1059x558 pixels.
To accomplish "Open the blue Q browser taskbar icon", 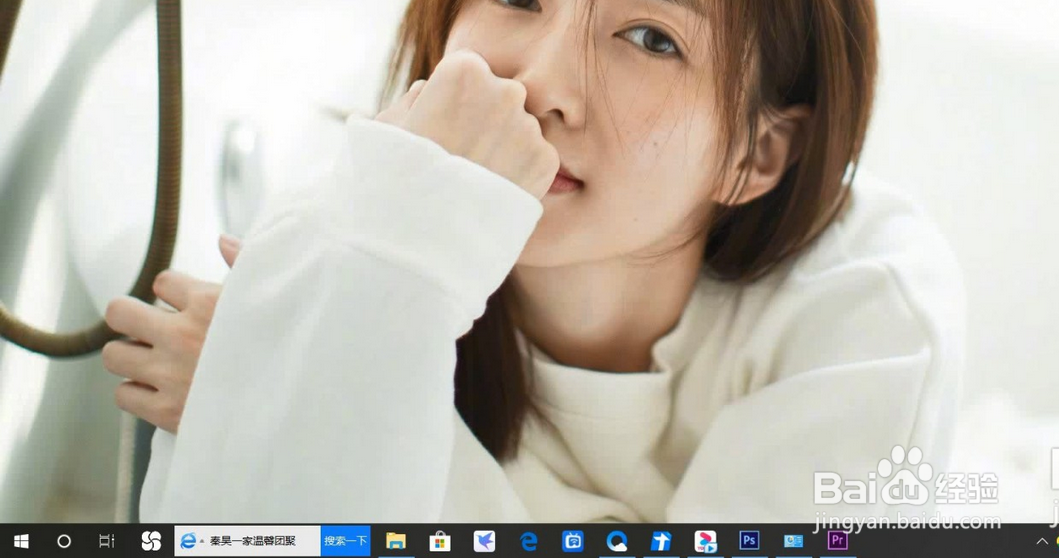I will pos(617,541).
